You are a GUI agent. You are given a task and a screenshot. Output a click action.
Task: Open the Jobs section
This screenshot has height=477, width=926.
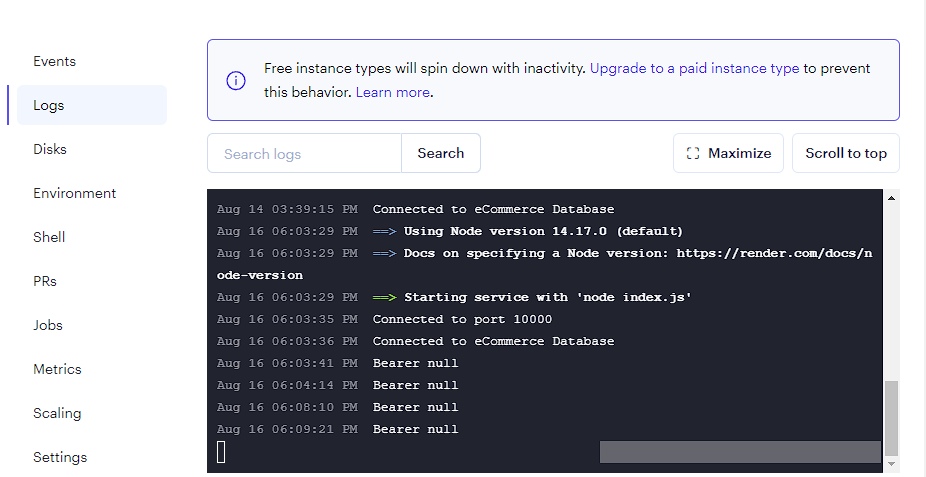pyautogui.click(x=48, y=325)
